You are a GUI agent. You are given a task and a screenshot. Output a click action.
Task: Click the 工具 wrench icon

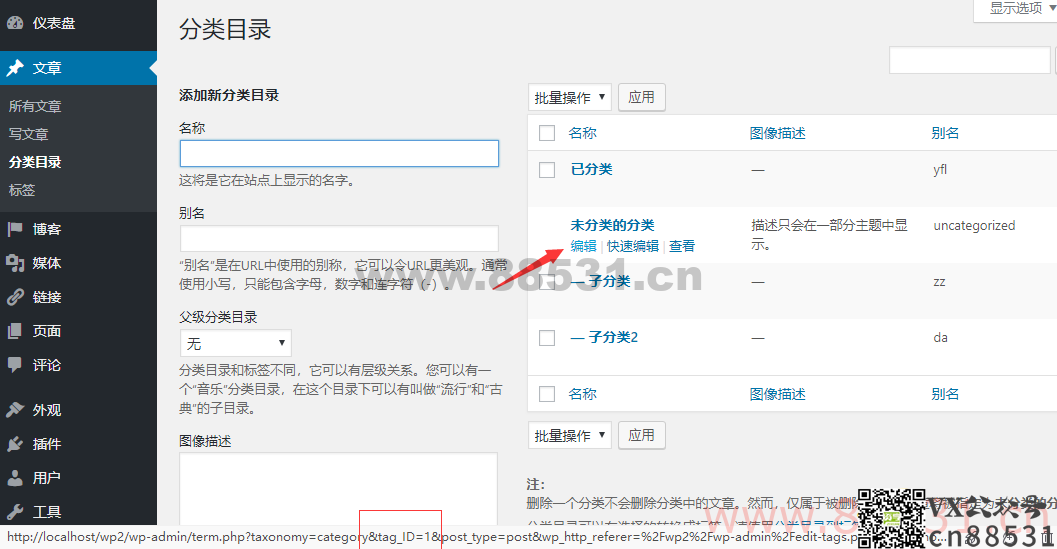click(15, 511)
